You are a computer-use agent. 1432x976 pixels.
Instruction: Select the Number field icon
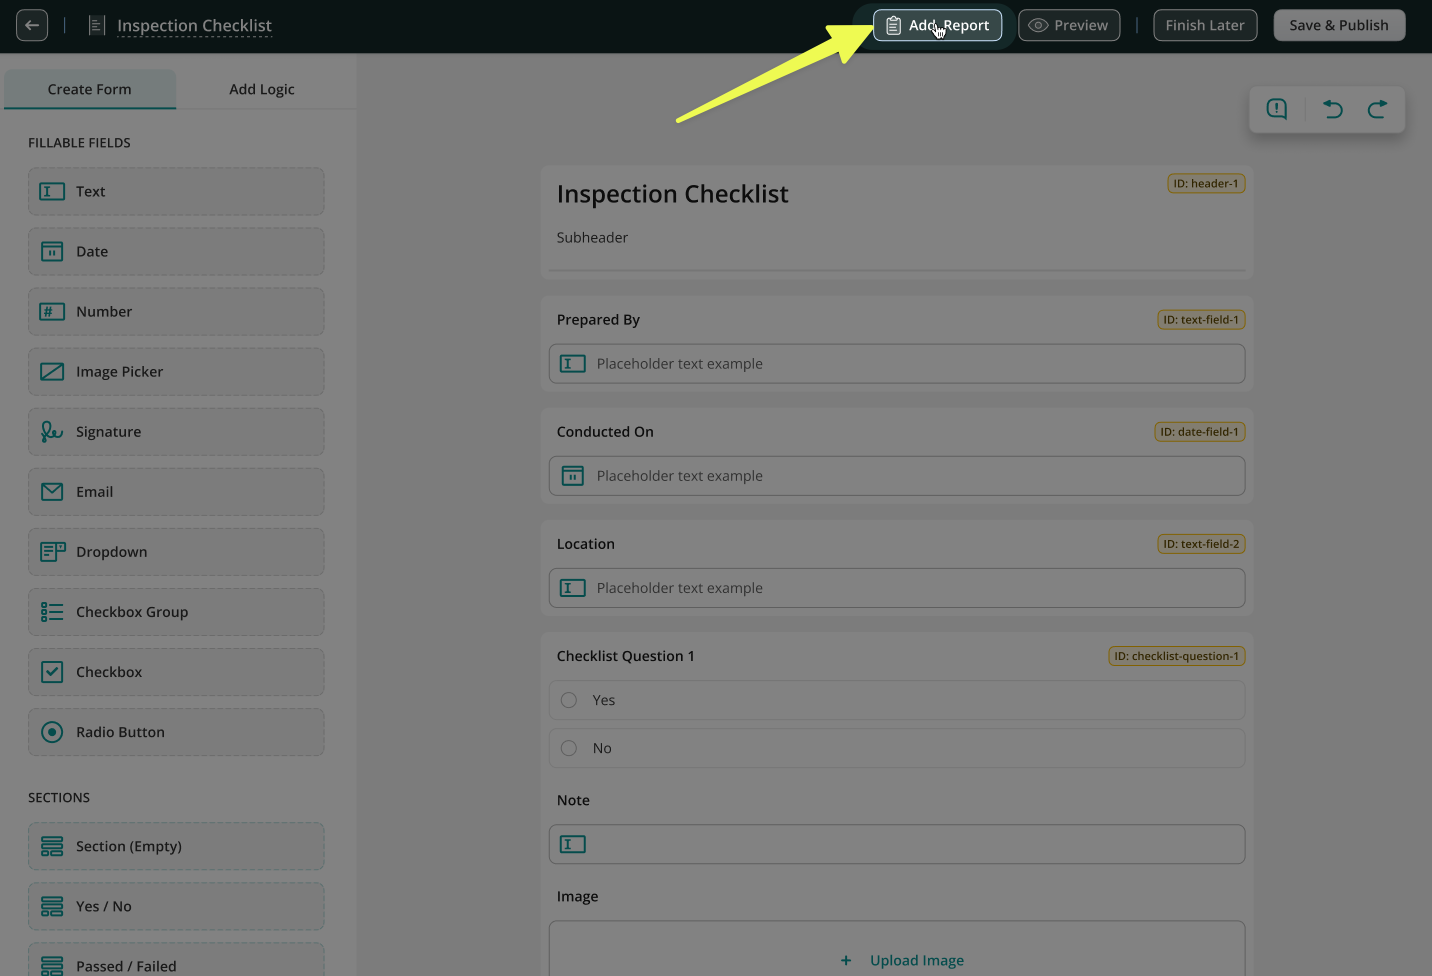pos(52,312)
